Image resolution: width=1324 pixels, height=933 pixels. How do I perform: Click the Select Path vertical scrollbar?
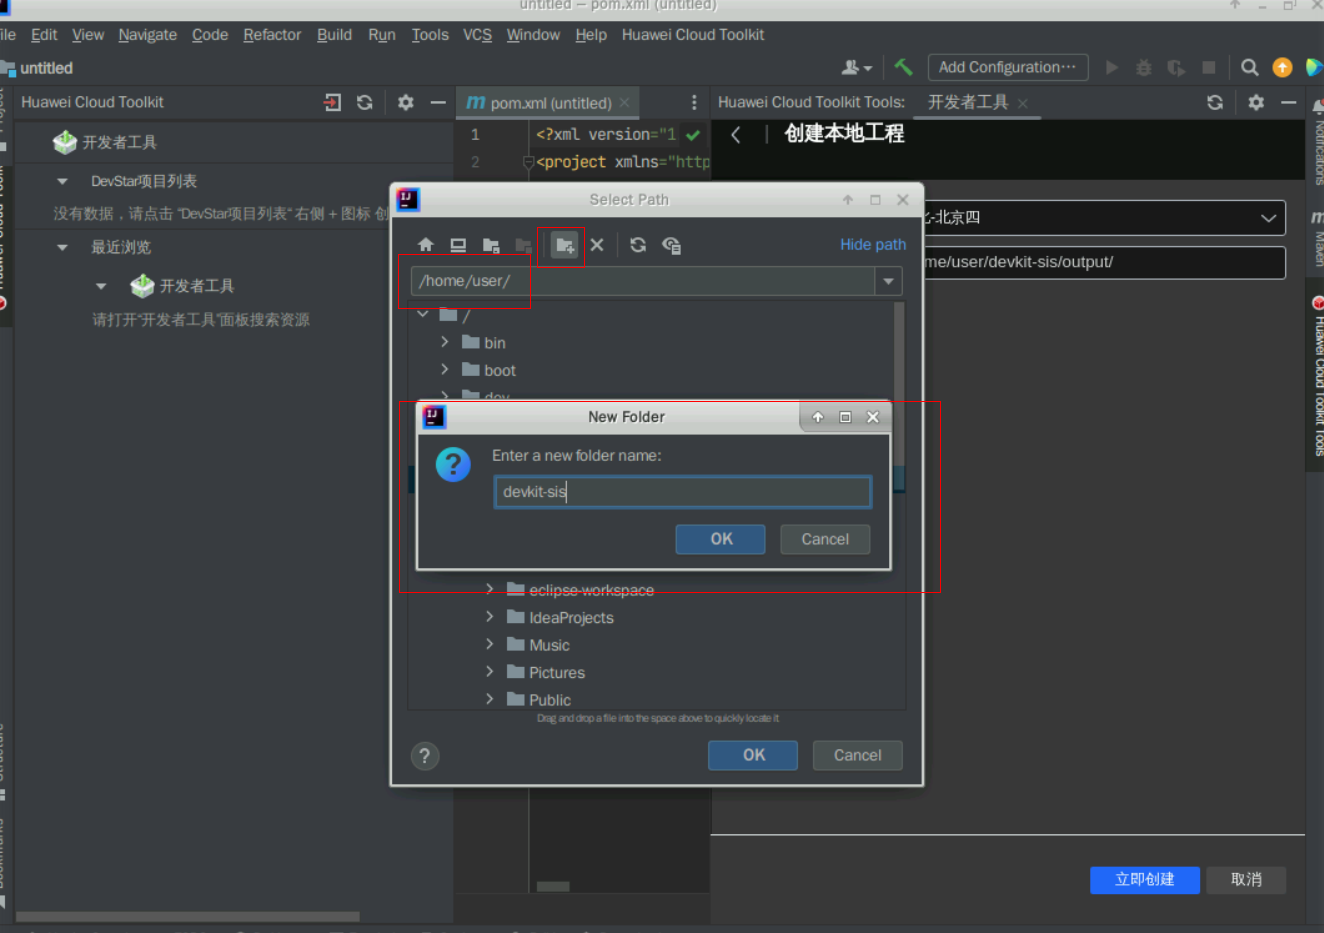(x=899, y=380)
